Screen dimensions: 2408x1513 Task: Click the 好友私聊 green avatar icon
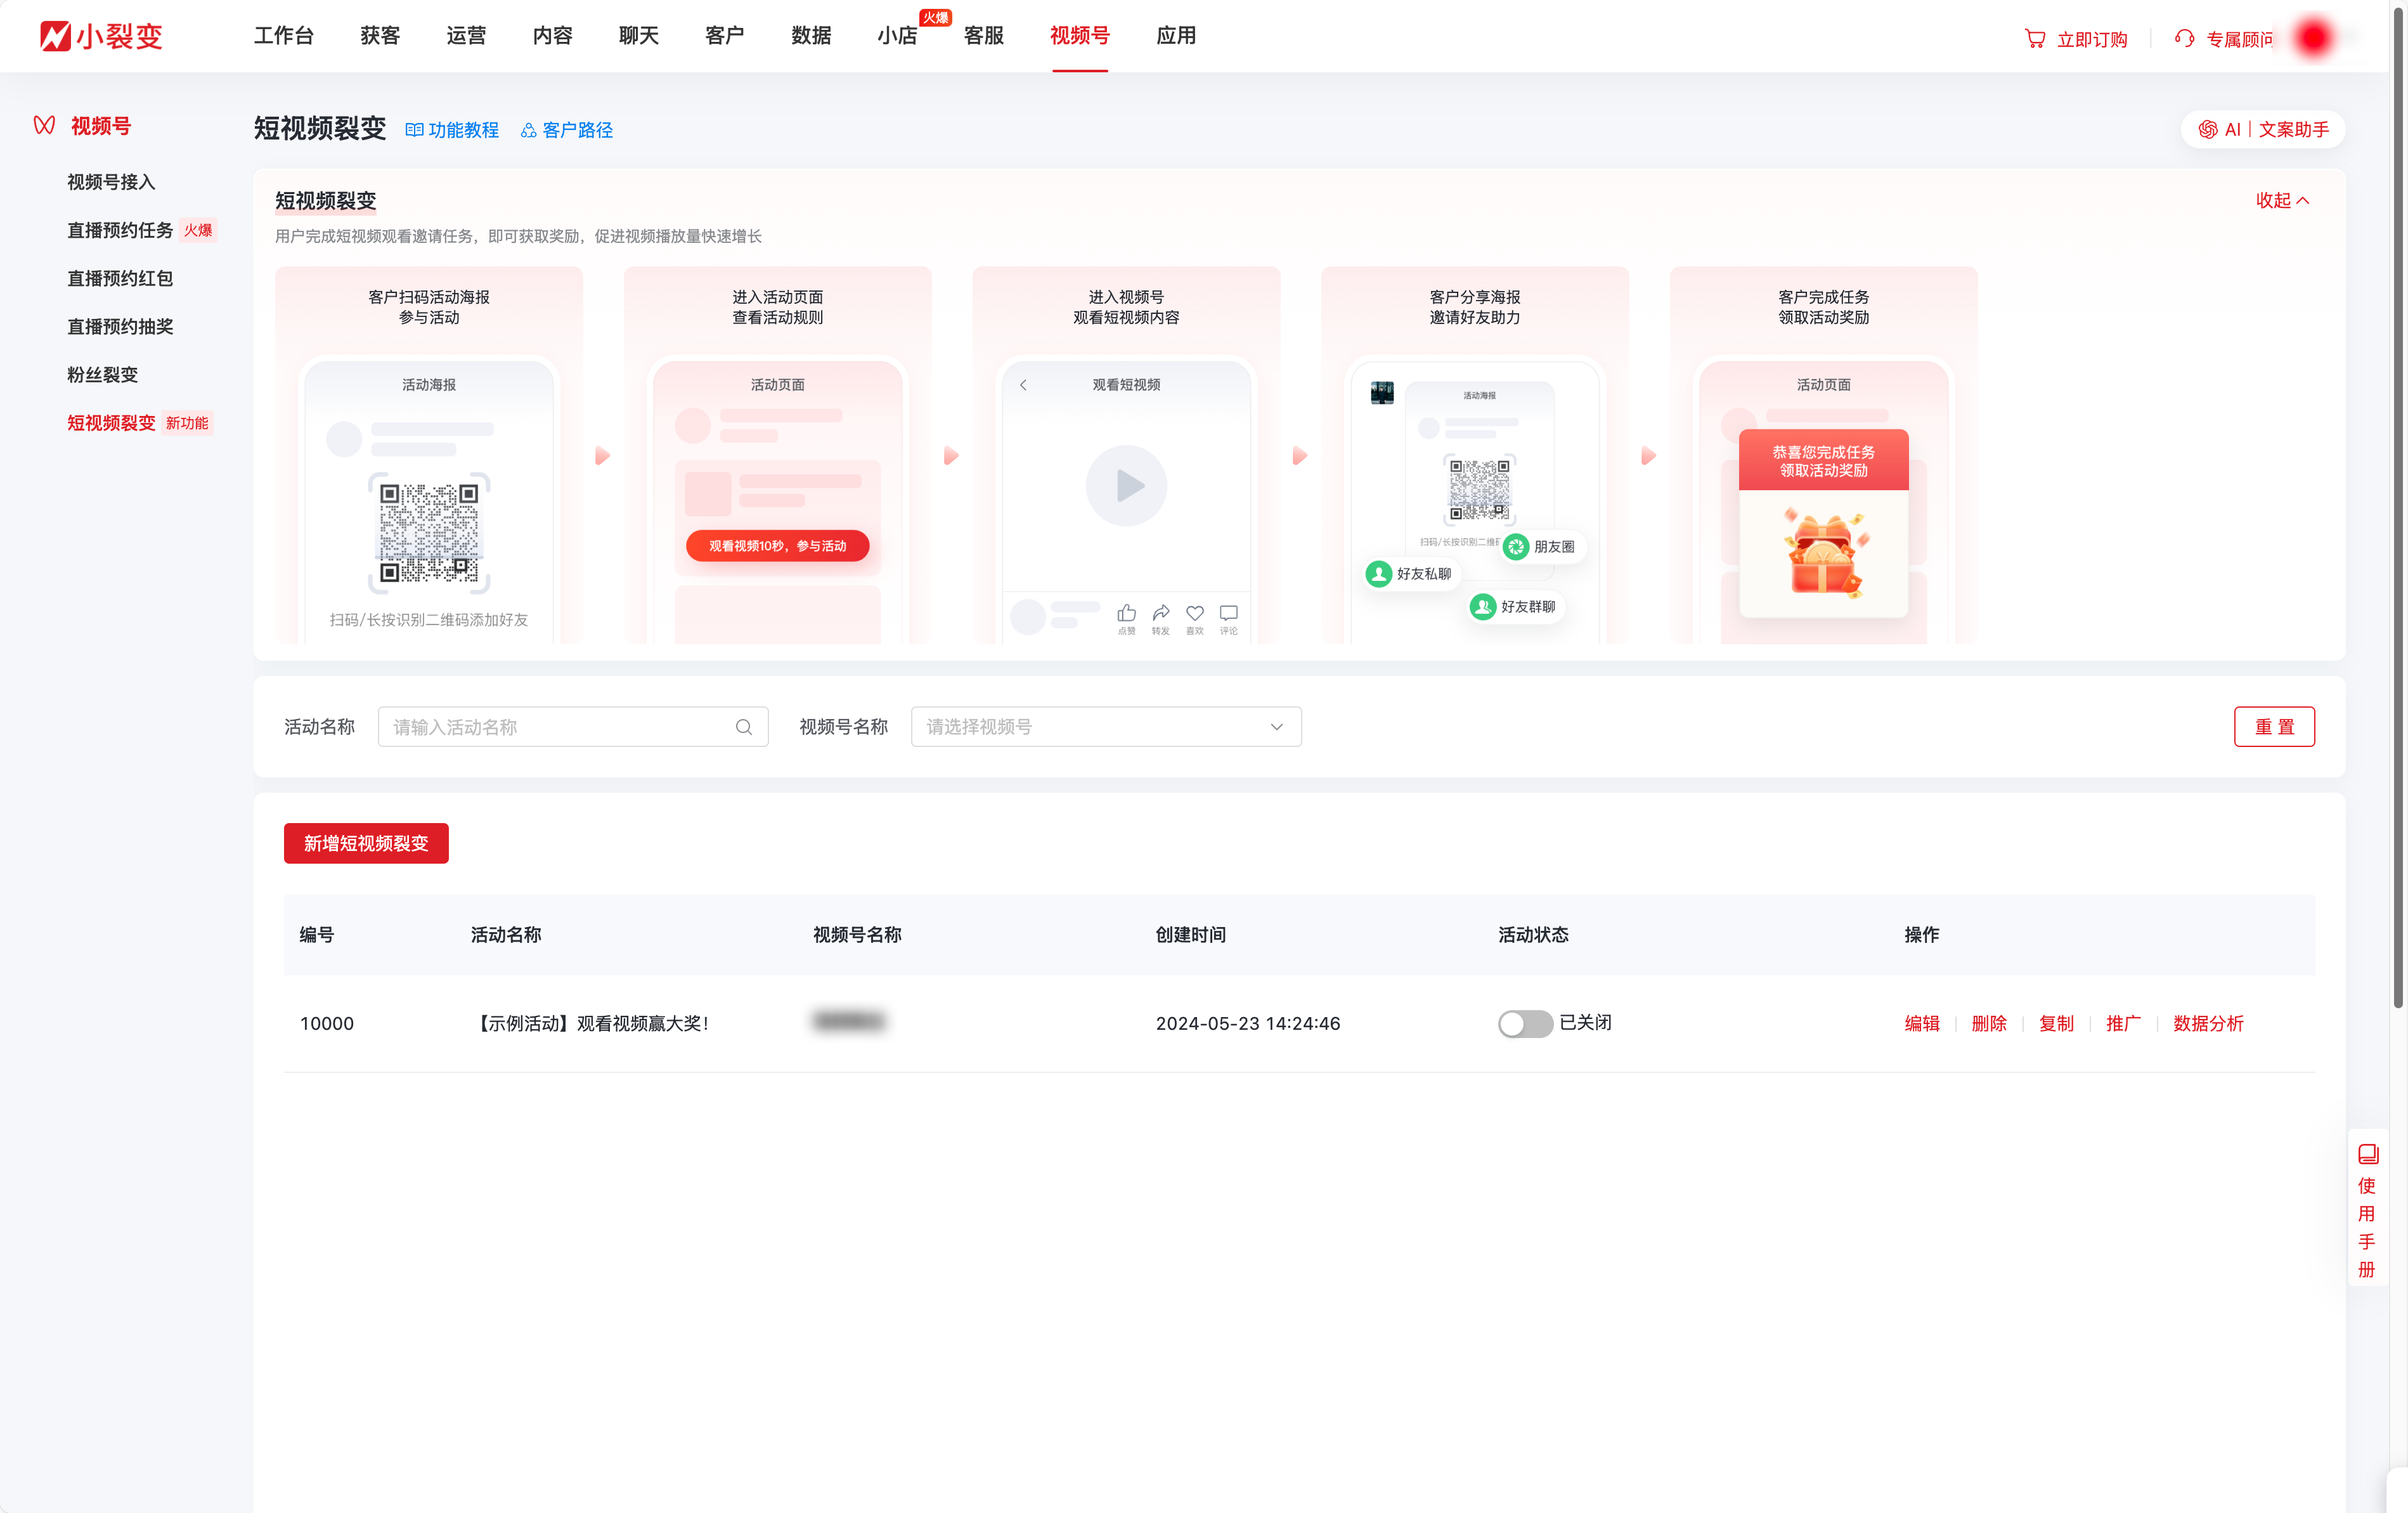coord(1379,573)
